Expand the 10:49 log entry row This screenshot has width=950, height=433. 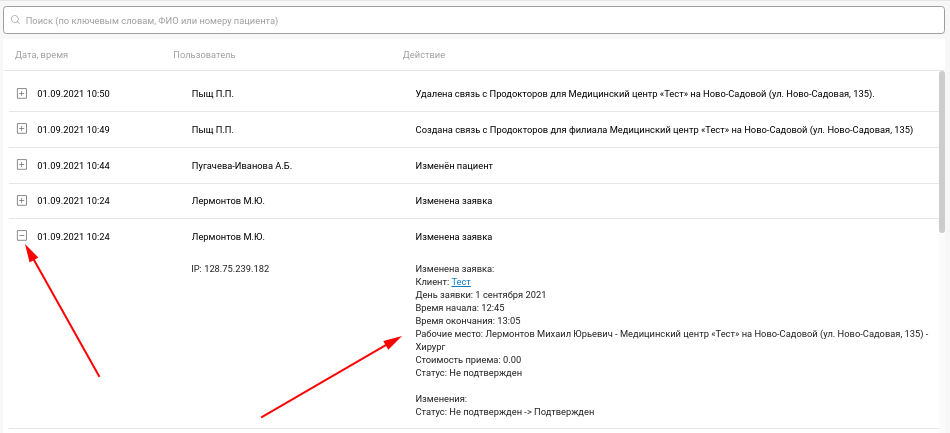pyautogui.click(x=22, y=129)
